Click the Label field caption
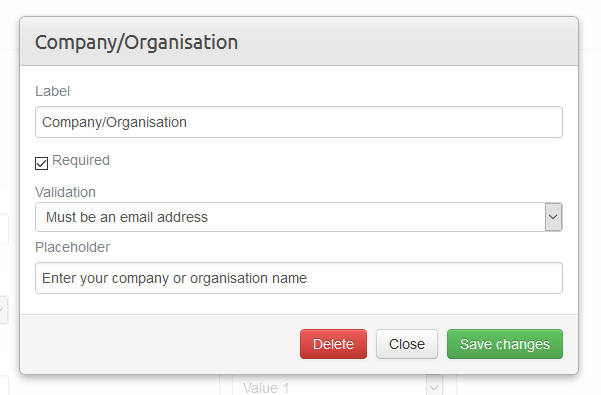601x395 pixels. 53,91
